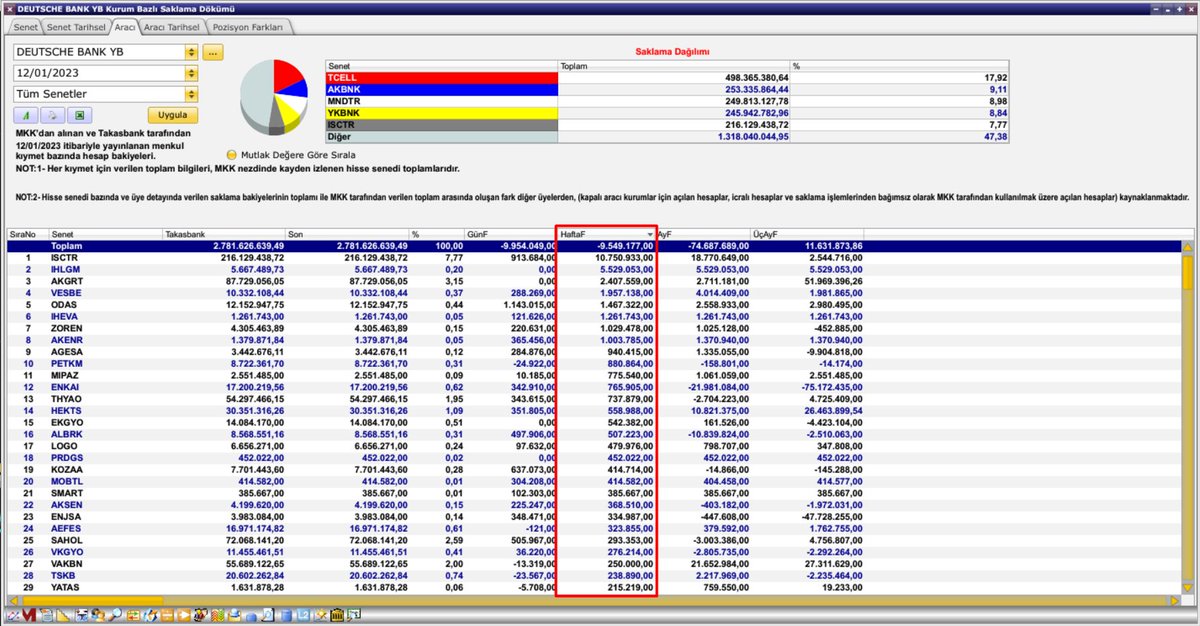Export table with the green Excel icon
The width and height of the screenshot is (1200, 626).
pyautogui.click(x=78, y=115)
